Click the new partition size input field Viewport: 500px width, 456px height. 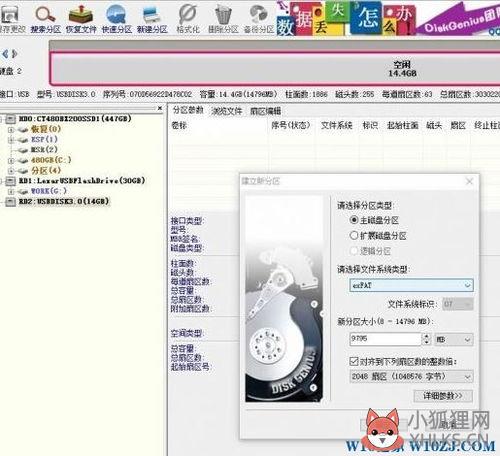click(x=386, y=339)
